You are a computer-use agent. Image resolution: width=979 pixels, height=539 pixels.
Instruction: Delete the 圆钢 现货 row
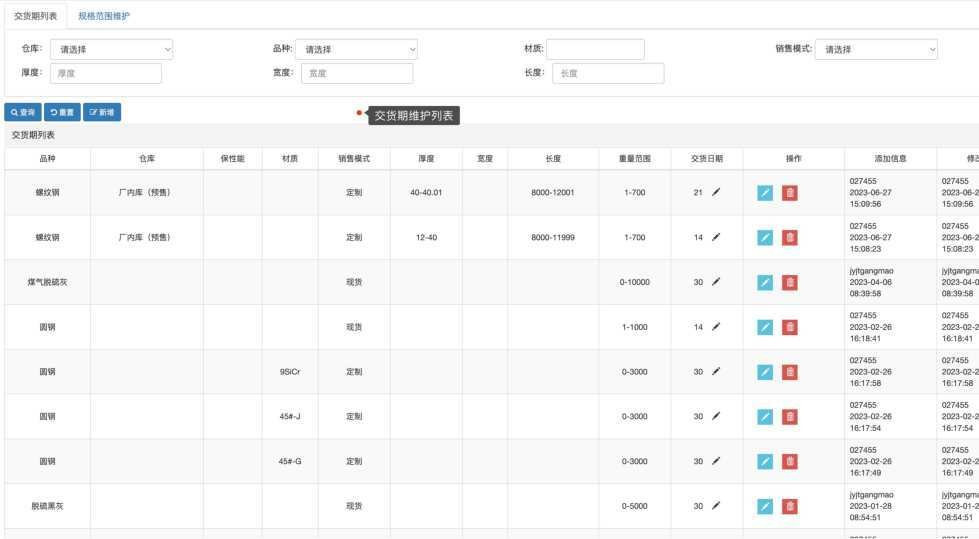coord(790,327)
